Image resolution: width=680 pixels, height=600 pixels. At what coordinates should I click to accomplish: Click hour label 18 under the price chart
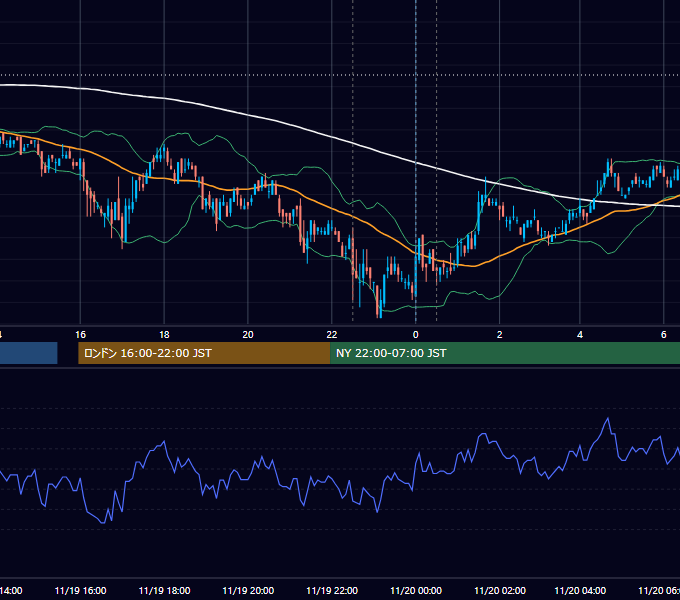click(164, 335)
